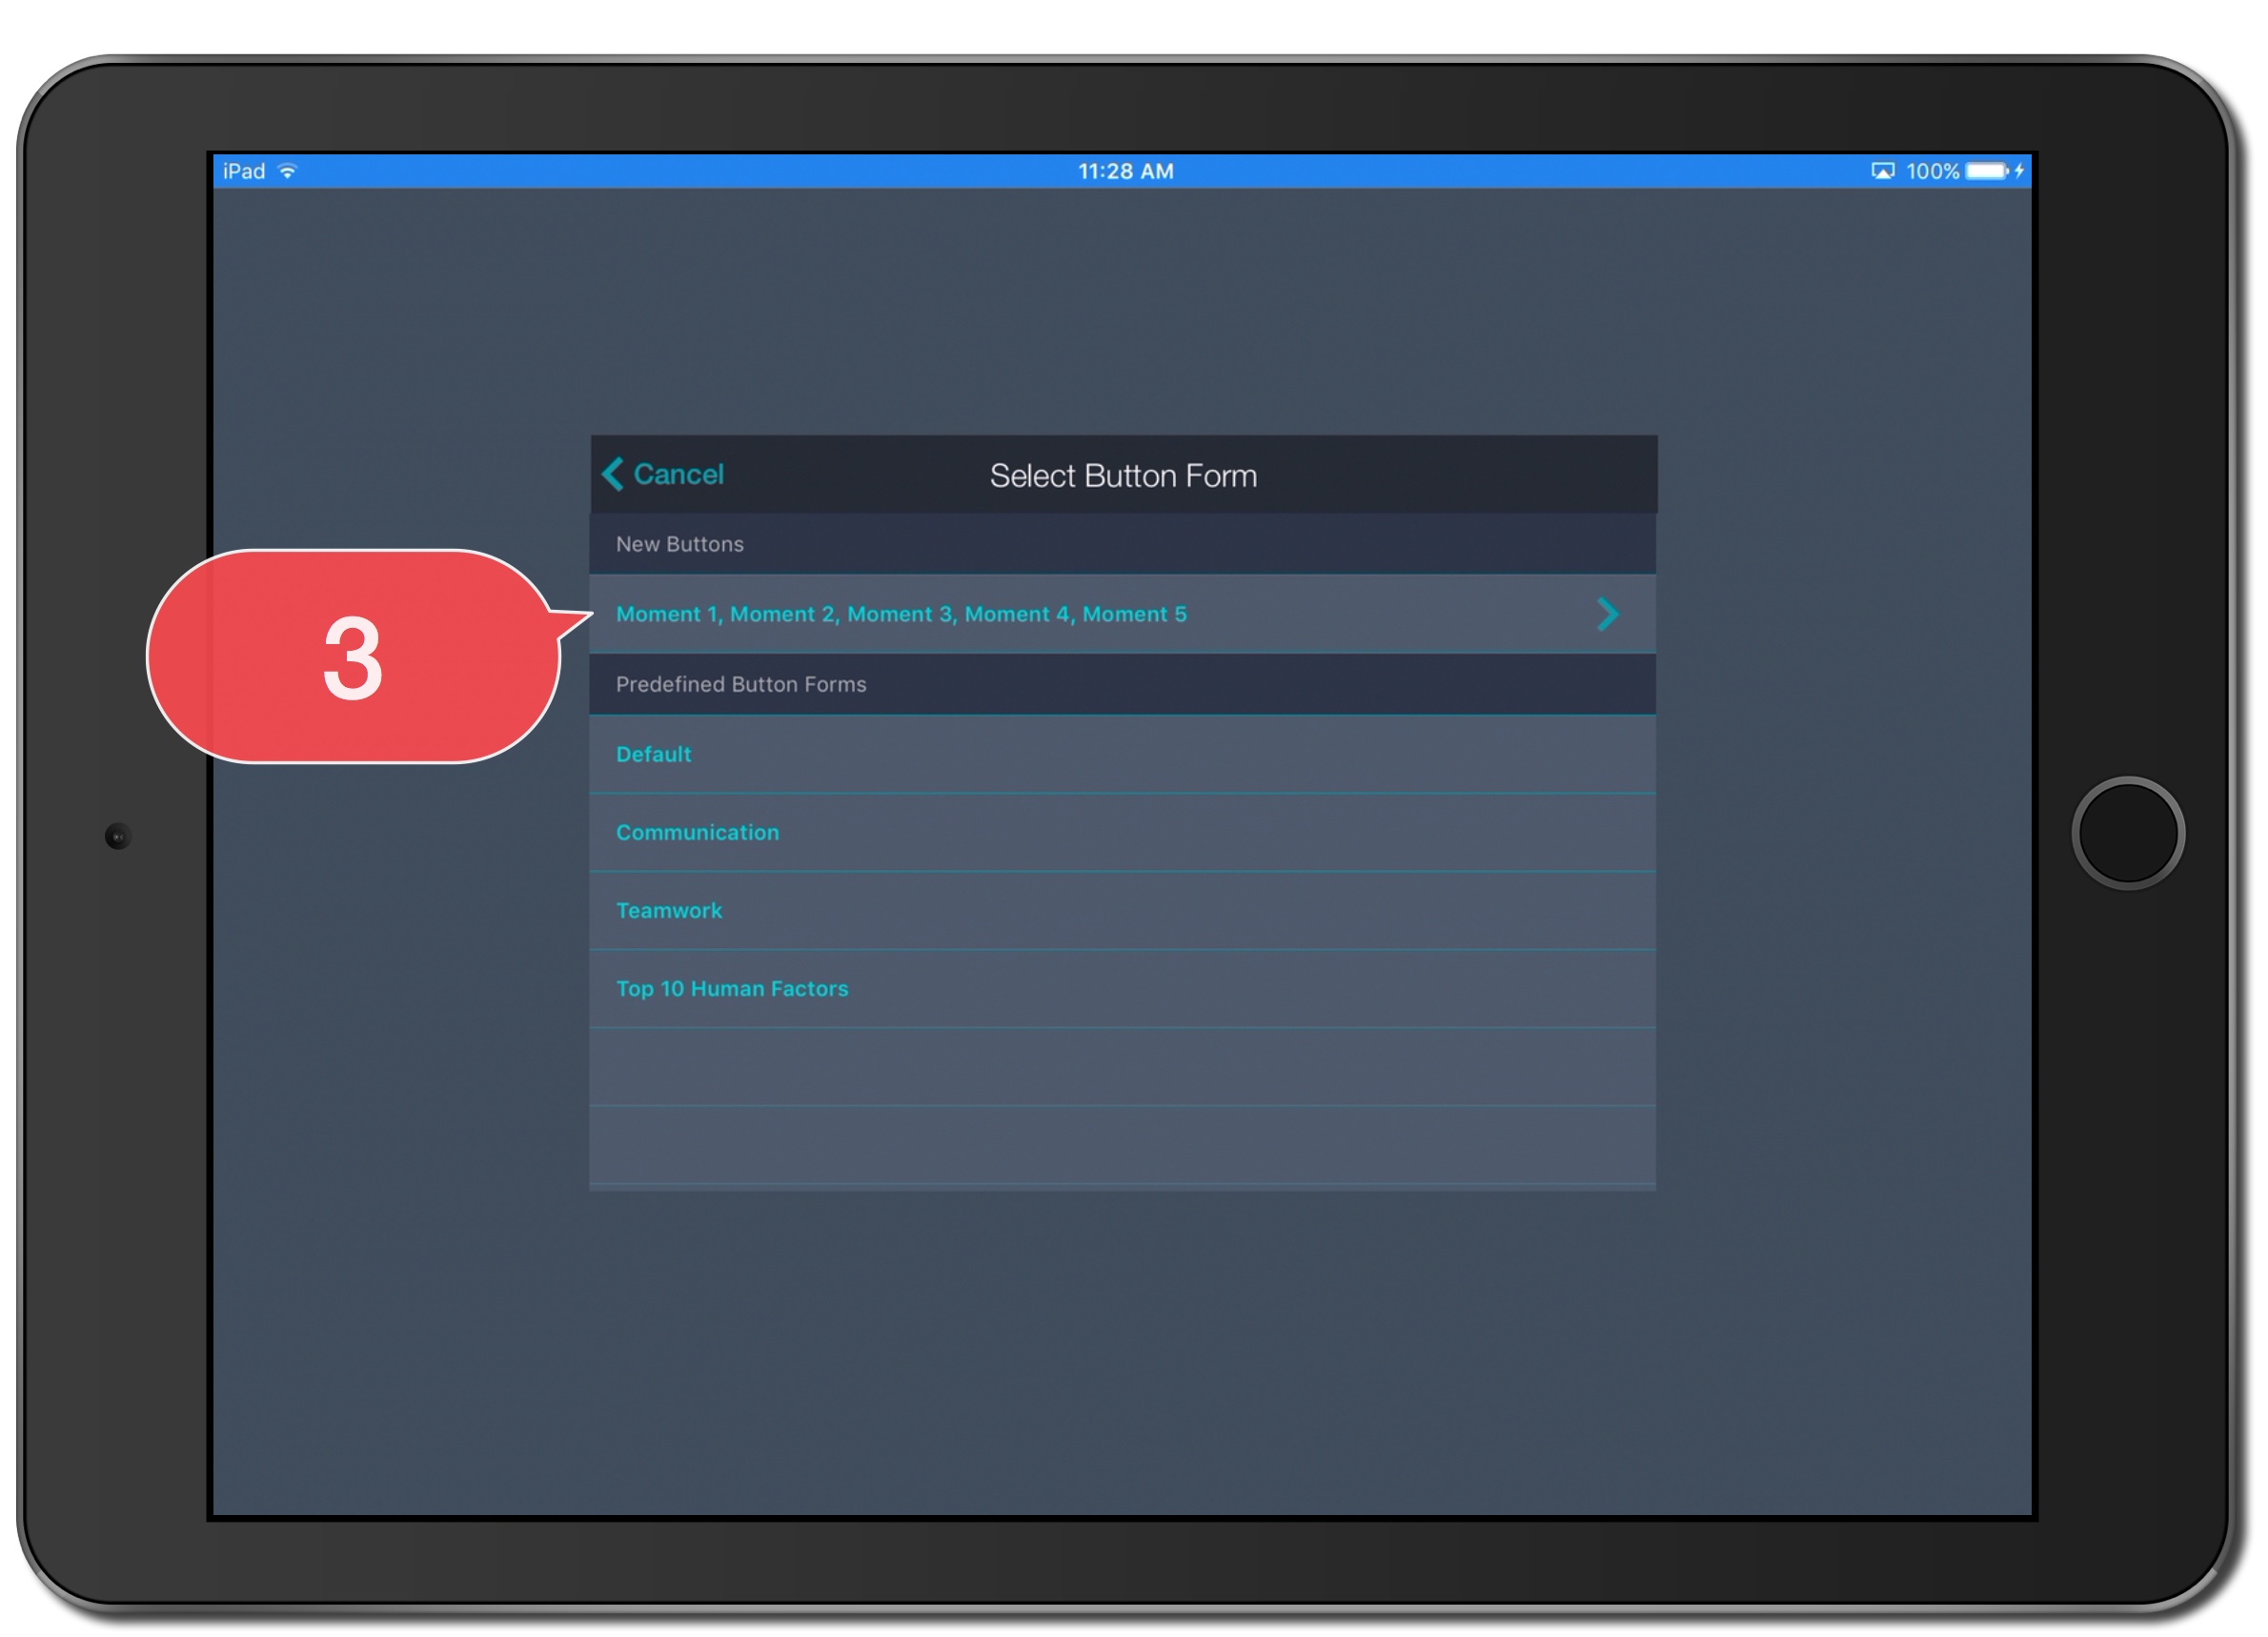The width and height of the screenshot is (2268, 1637).
Task: Tap the AirPlay screen mirroring icon
Action: (1883, 171)
